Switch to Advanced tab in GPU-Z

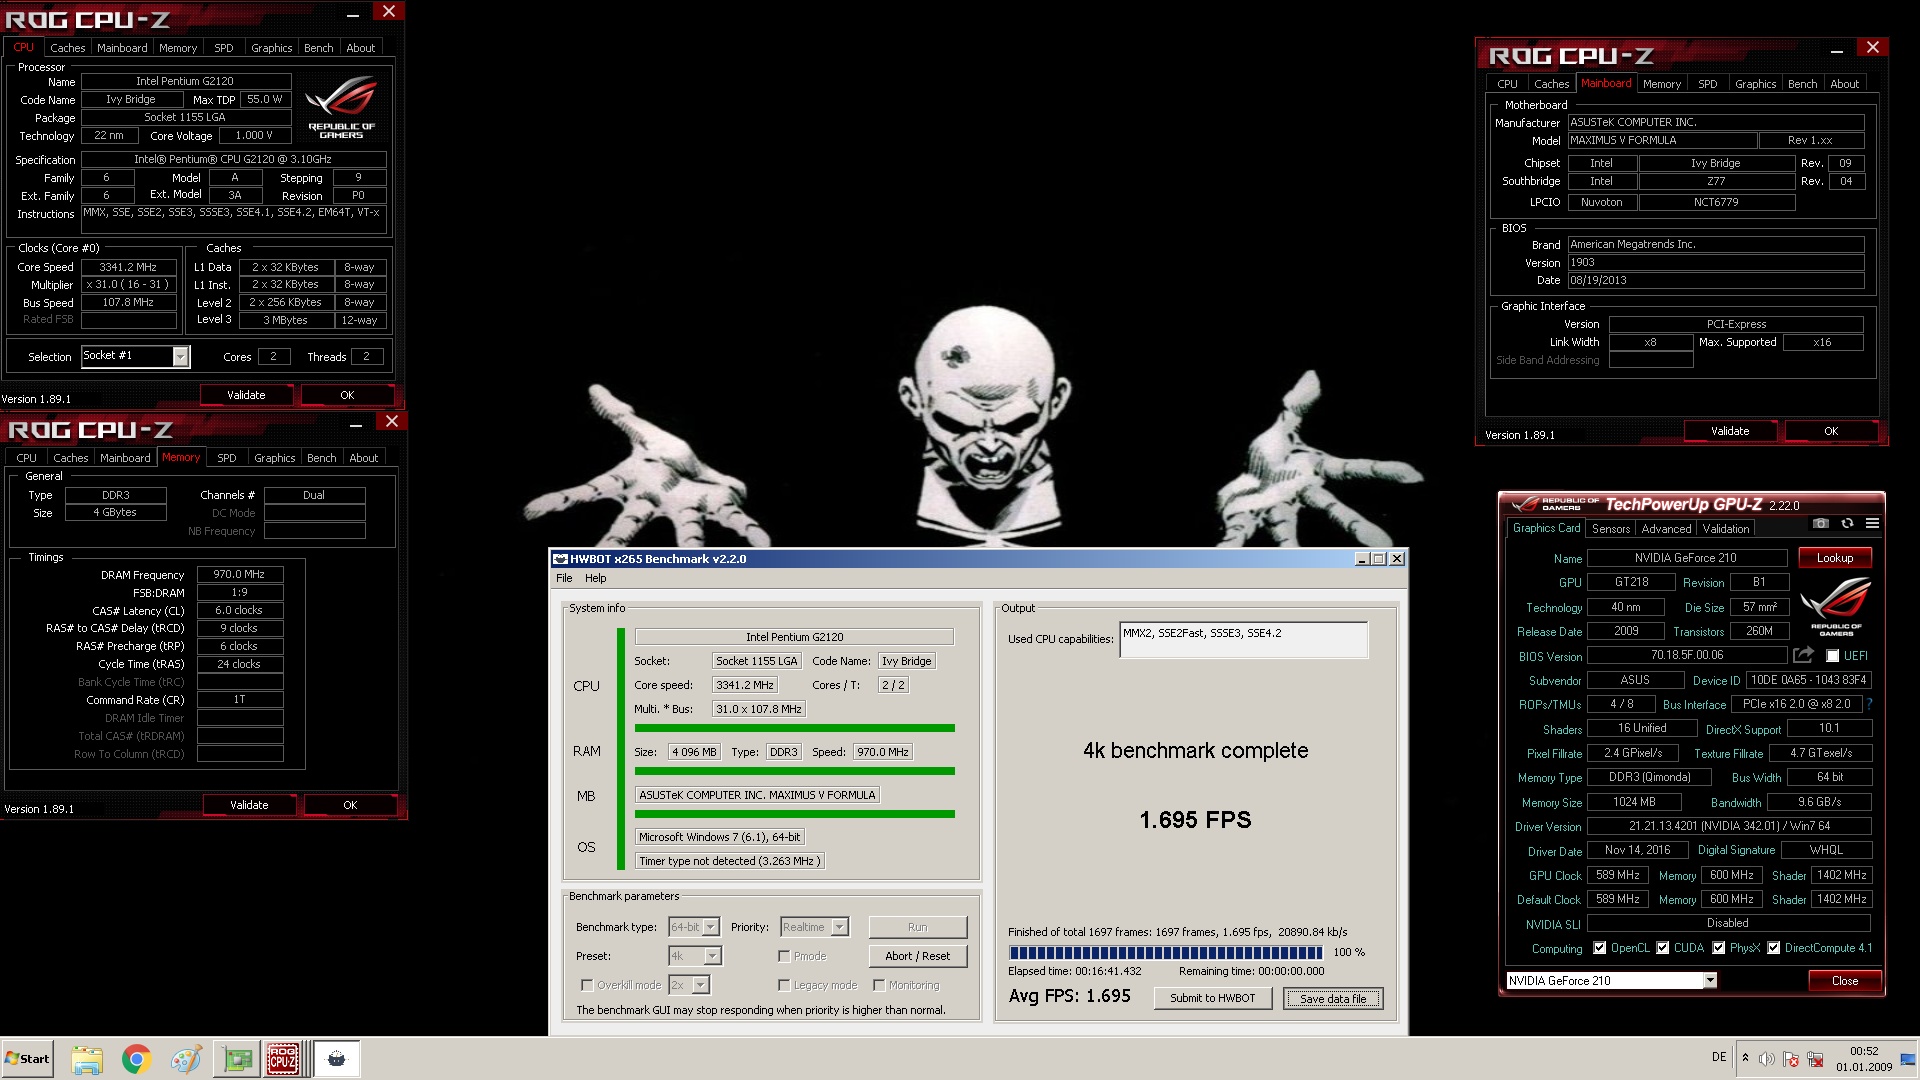(x=1666, y=529)
